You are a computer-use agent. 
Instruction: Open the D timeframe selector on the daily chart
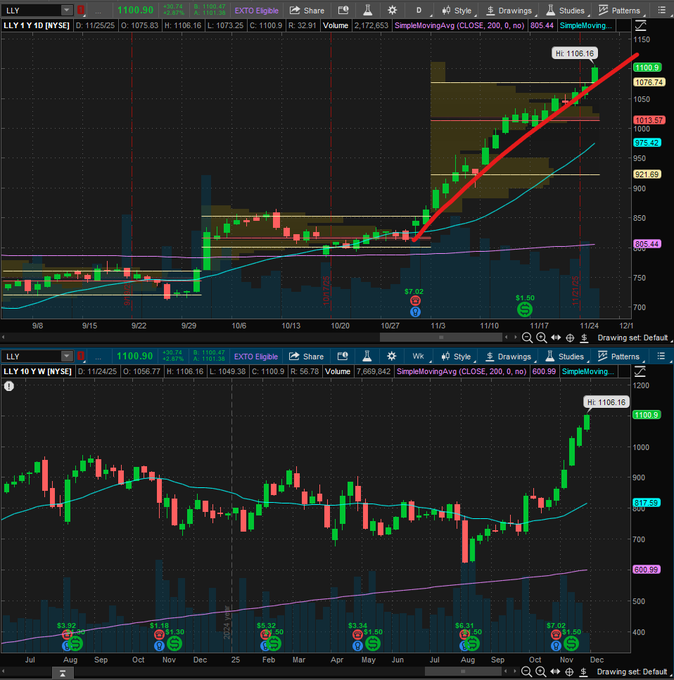[x=419, y=10]
